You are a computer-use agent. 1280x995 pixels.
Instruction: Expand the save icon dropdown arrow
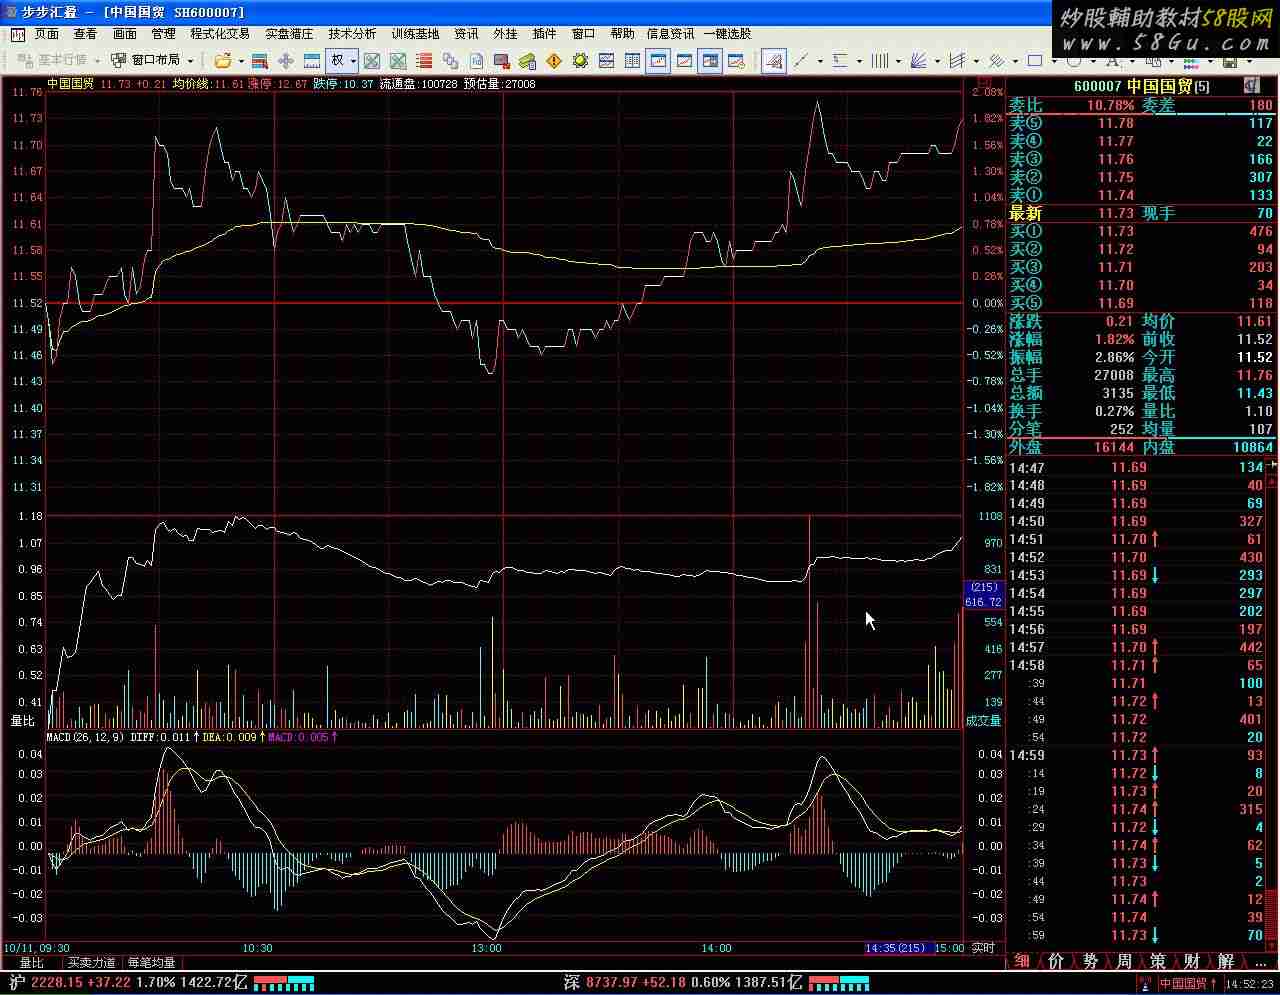tap(1249, 61)
